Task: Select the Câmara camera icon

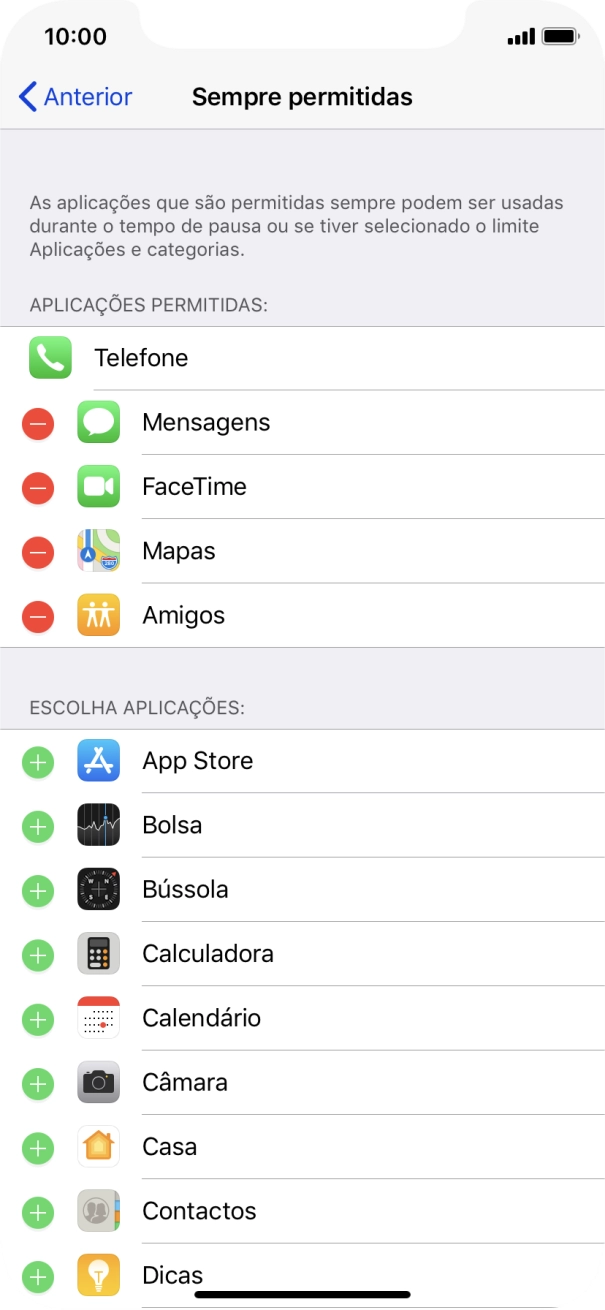Action: click(98, 1082)
